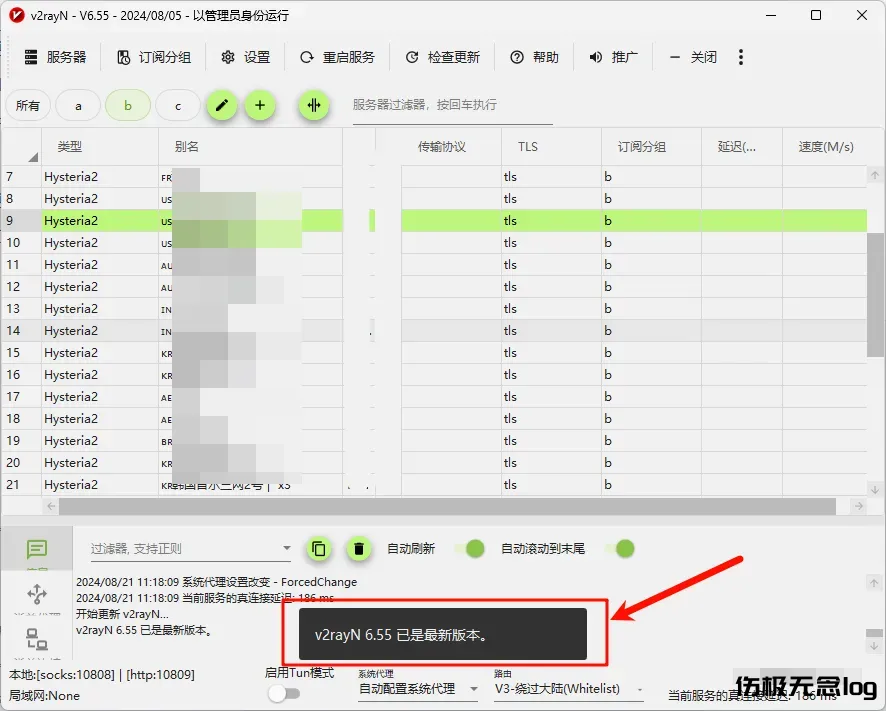
Task: Open the 路由 routing dropdown
Action: (x=568, y=689)
